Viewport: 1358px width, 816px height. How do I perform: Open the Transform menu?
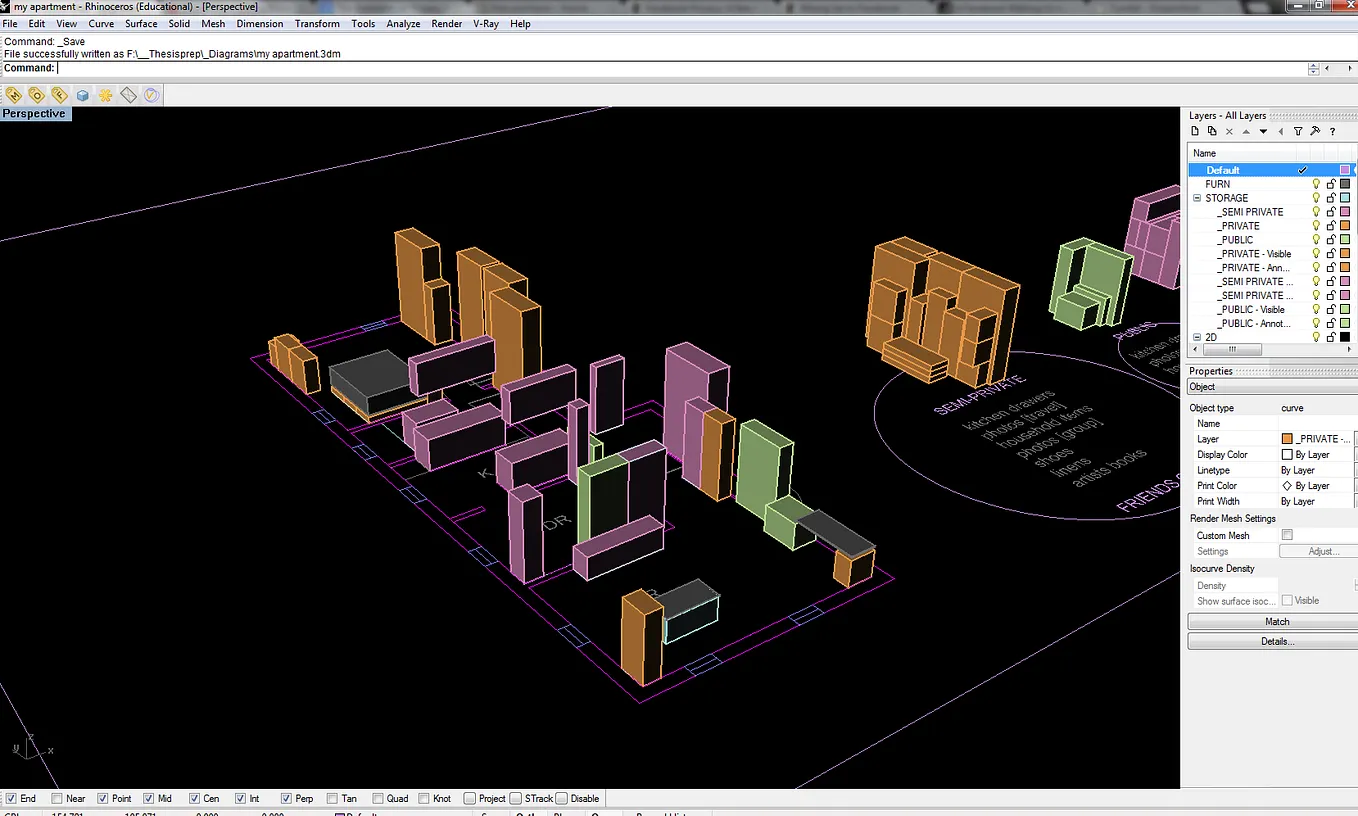point(317,23)
